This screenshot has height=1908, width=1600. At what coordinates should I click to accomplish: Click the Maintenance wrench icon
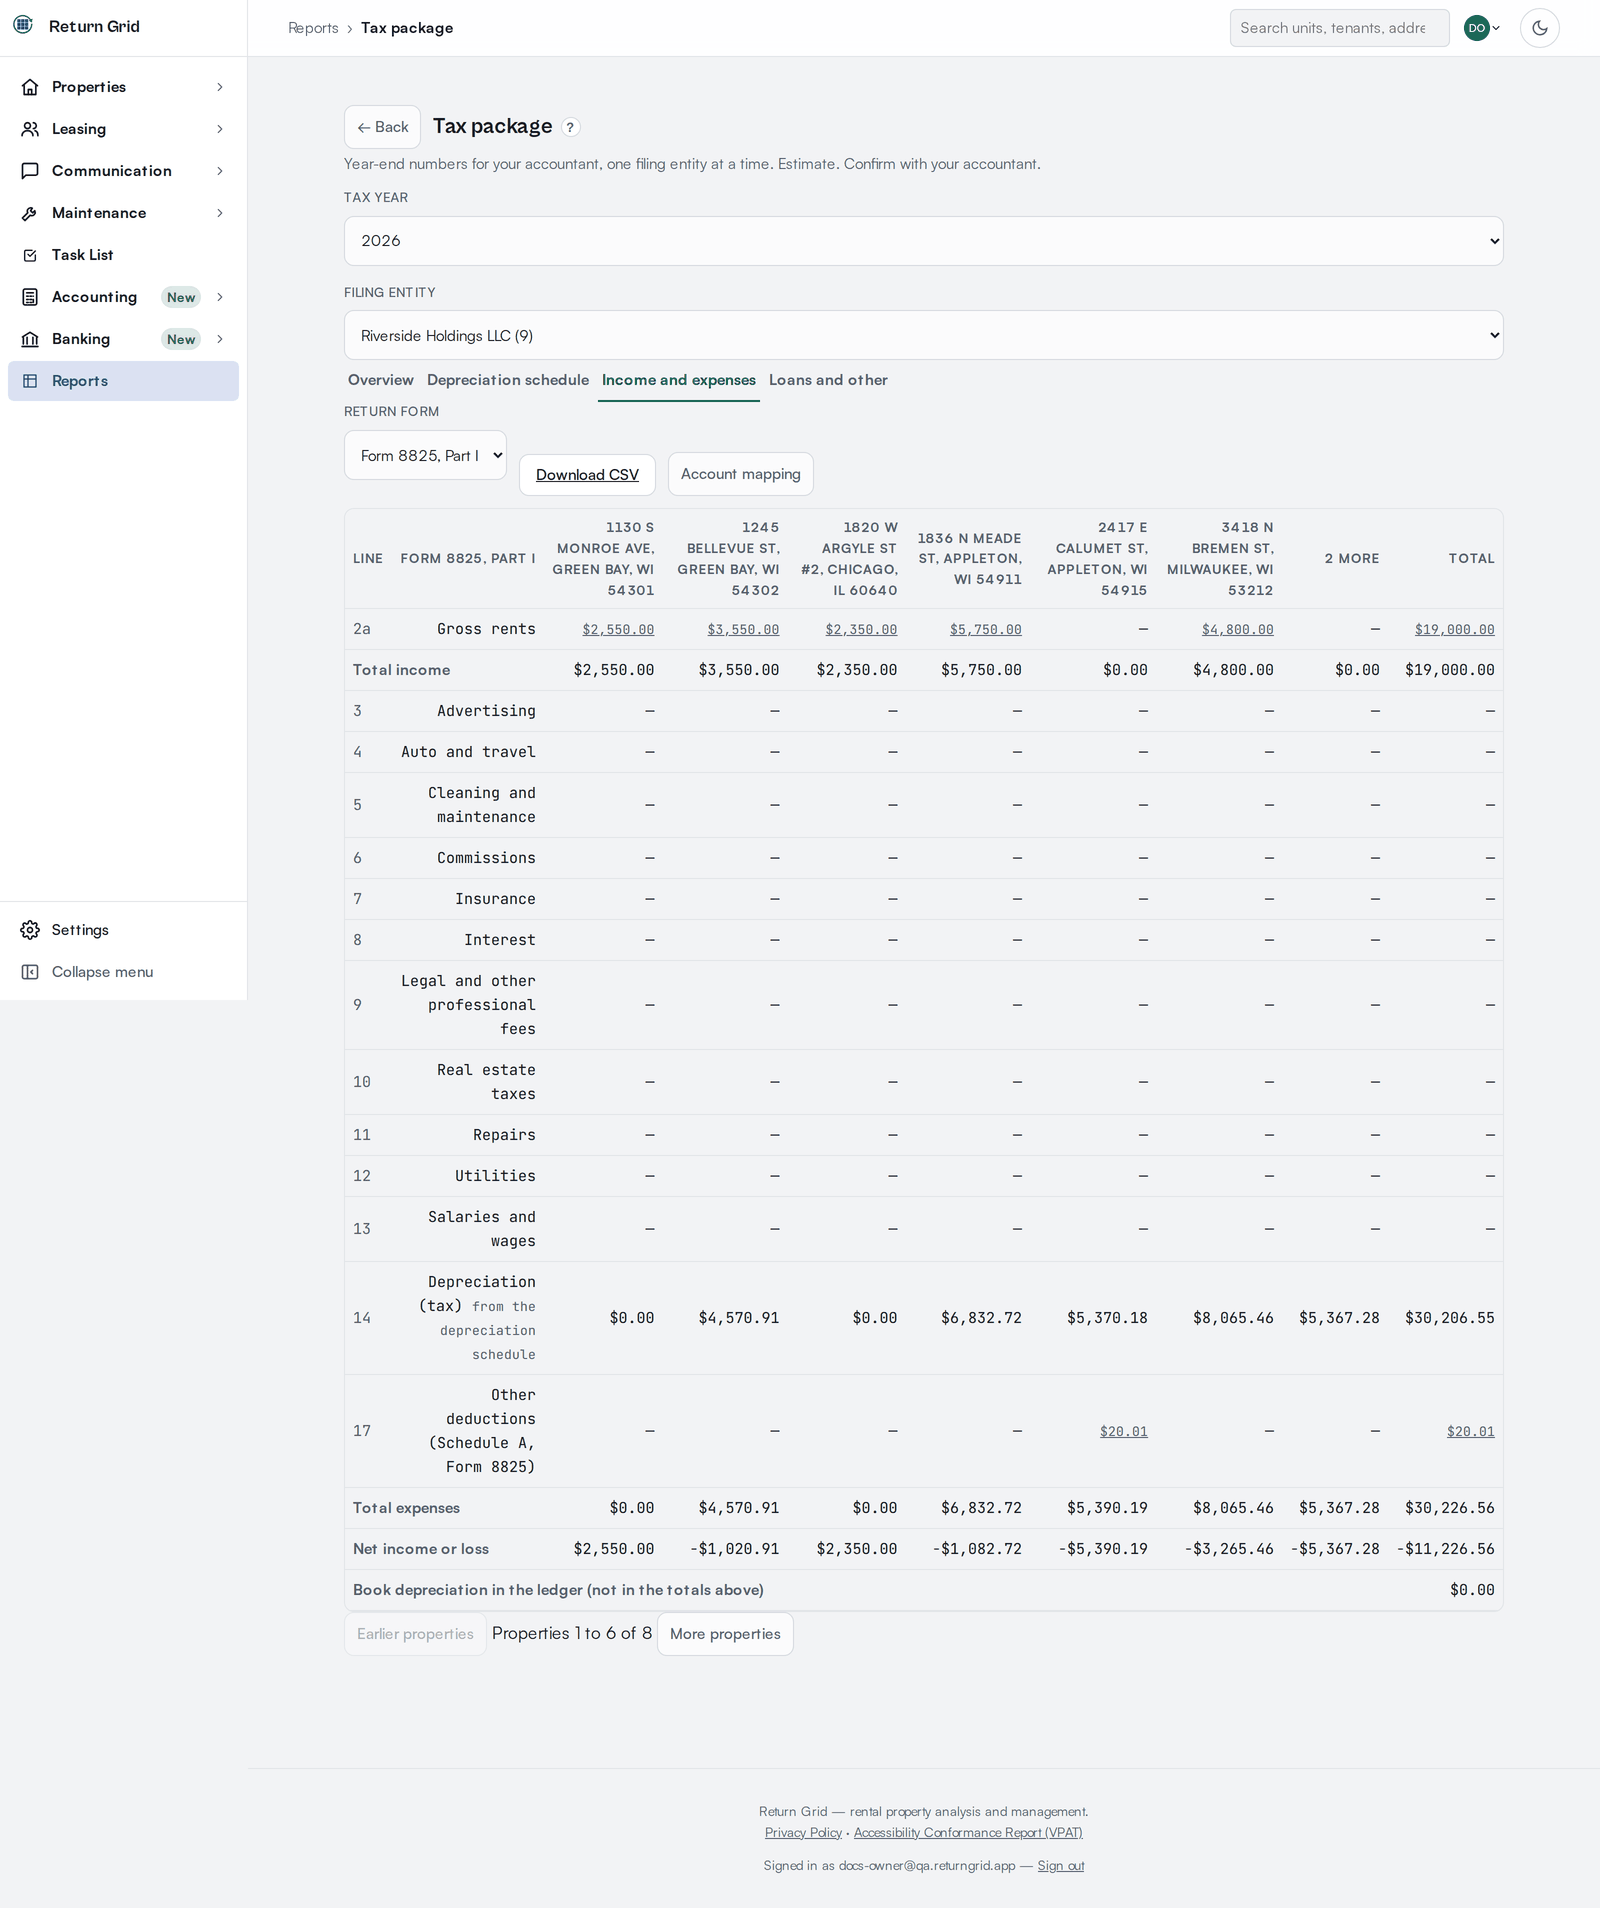coord(30,213)
